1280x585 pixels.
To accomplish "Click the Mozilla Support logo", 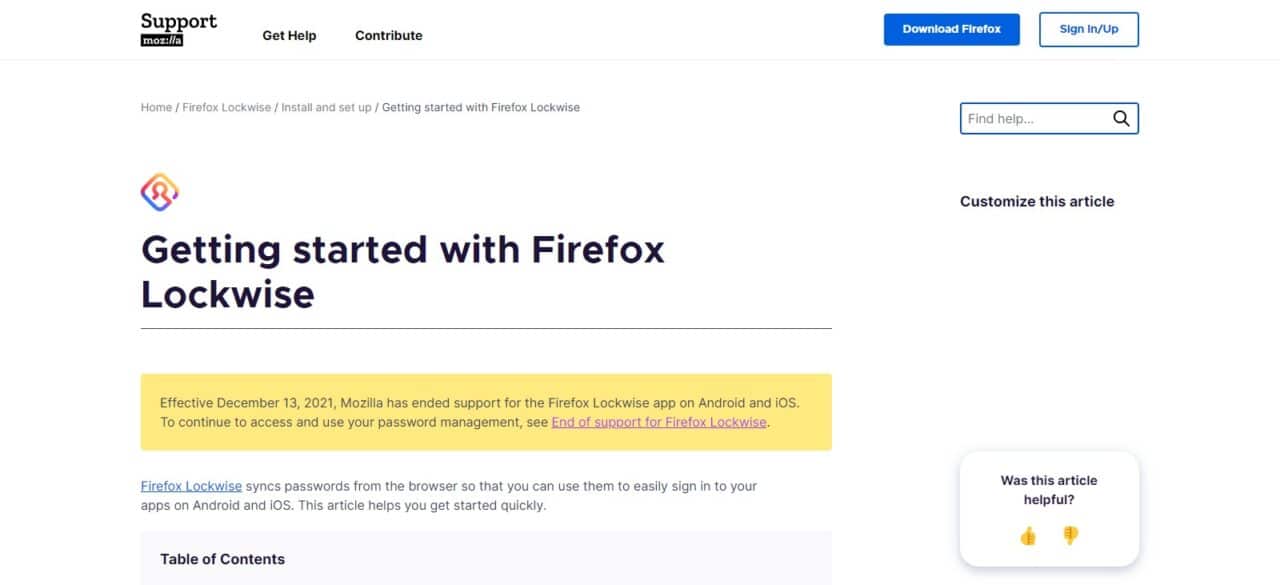I will [x=179, y=29].
